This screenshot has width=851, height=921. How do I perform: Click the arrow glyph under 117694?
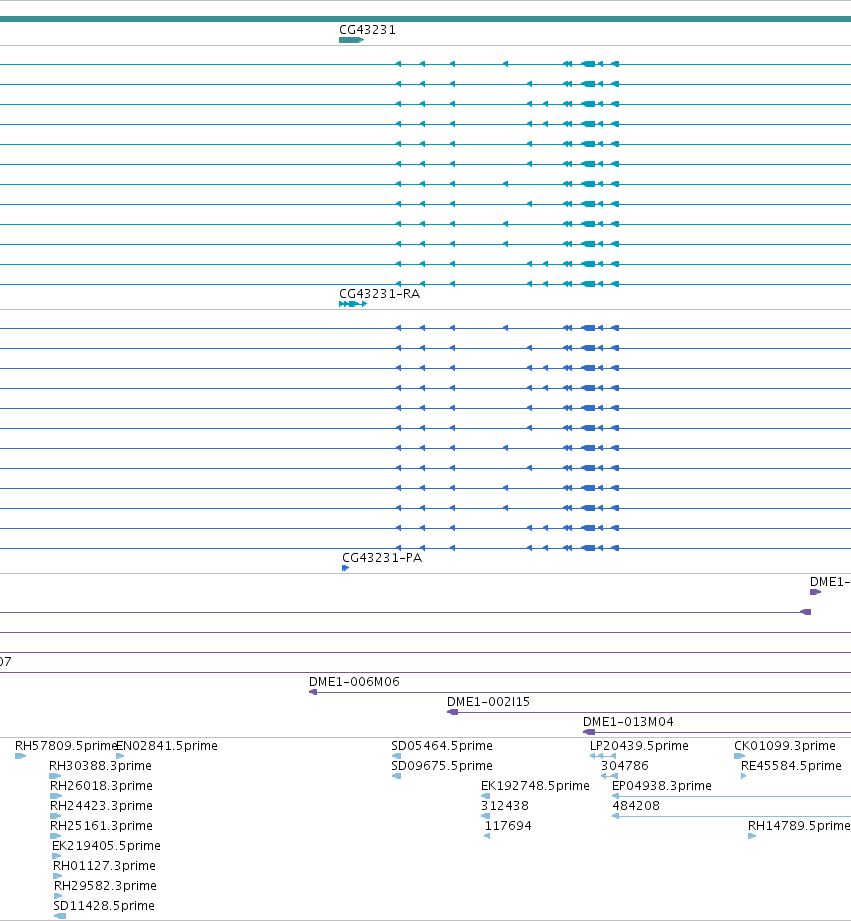(487, 836)
